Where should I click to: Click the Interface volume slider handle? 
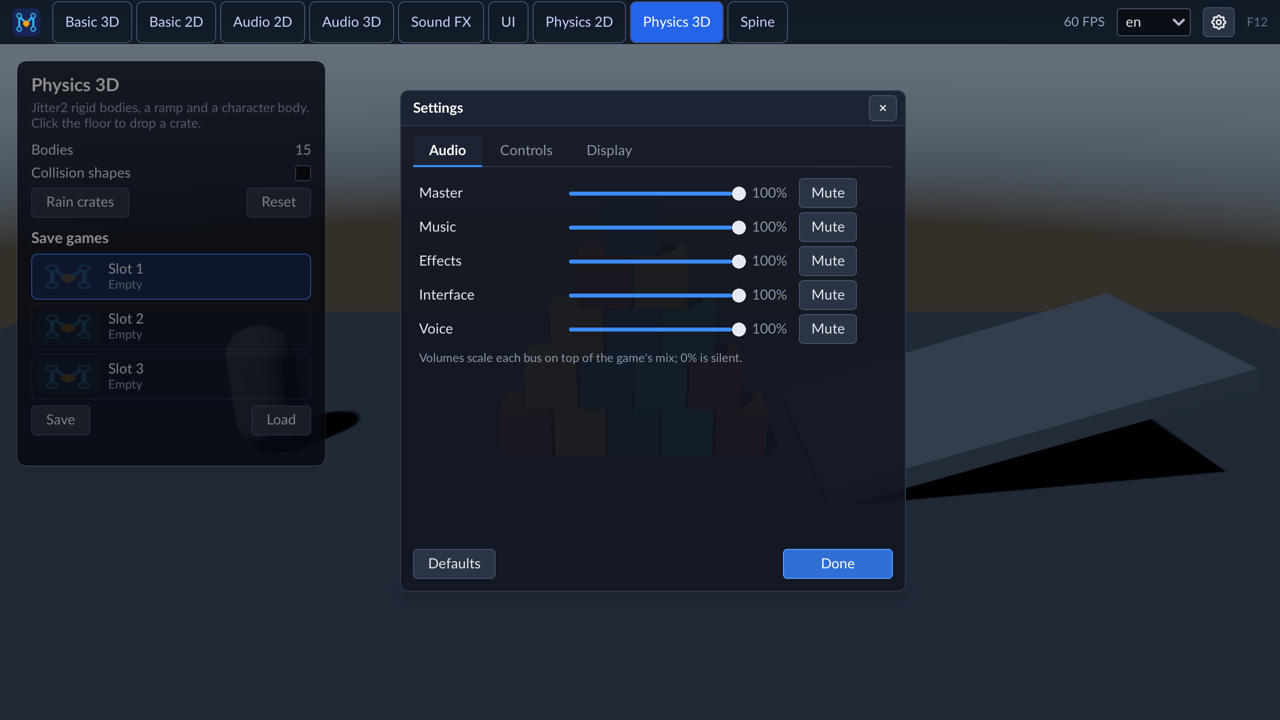[x=738, y=295]
